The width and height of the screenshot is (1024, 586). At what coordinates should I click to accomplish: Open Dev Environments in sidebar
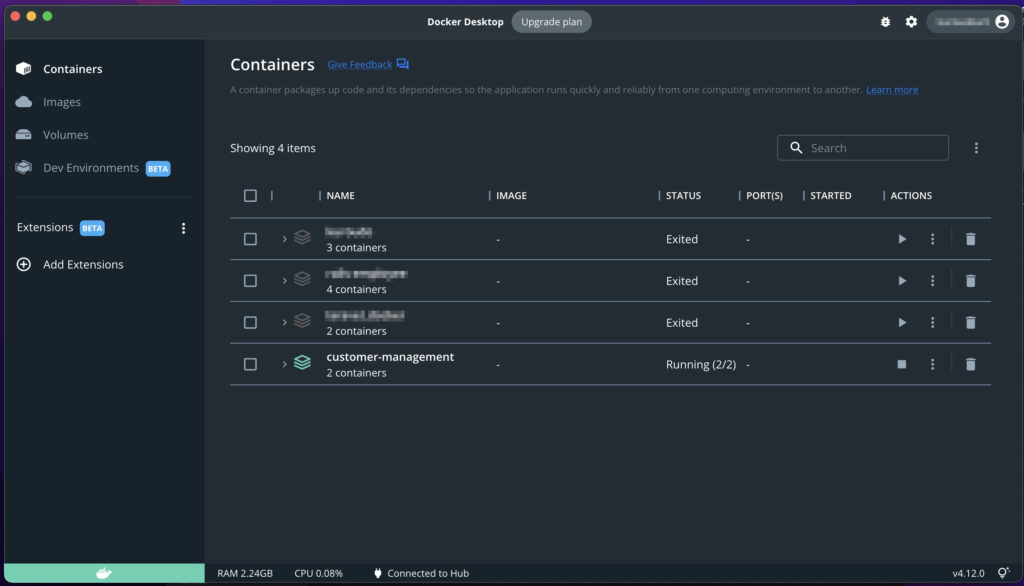(x=91, y=168)
